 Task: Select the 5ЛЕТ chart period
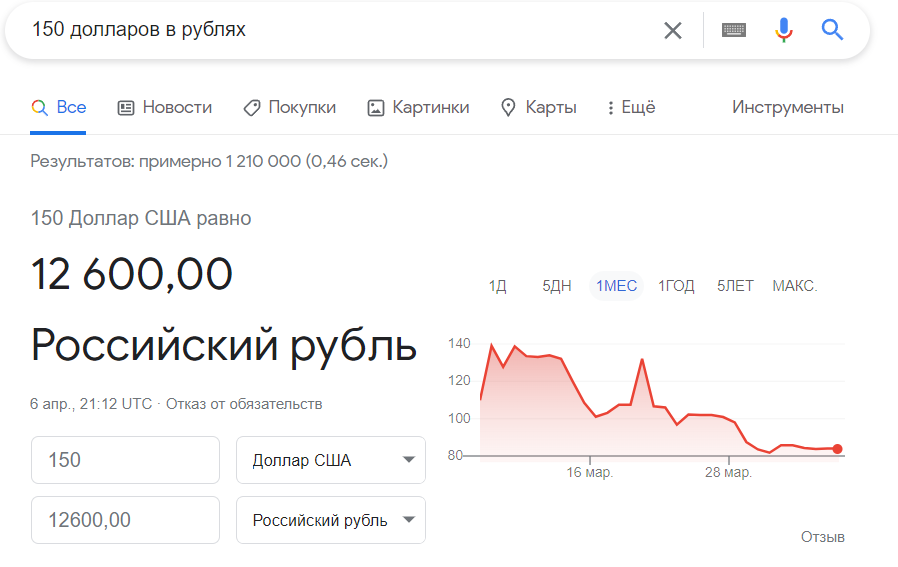(735, 286)
